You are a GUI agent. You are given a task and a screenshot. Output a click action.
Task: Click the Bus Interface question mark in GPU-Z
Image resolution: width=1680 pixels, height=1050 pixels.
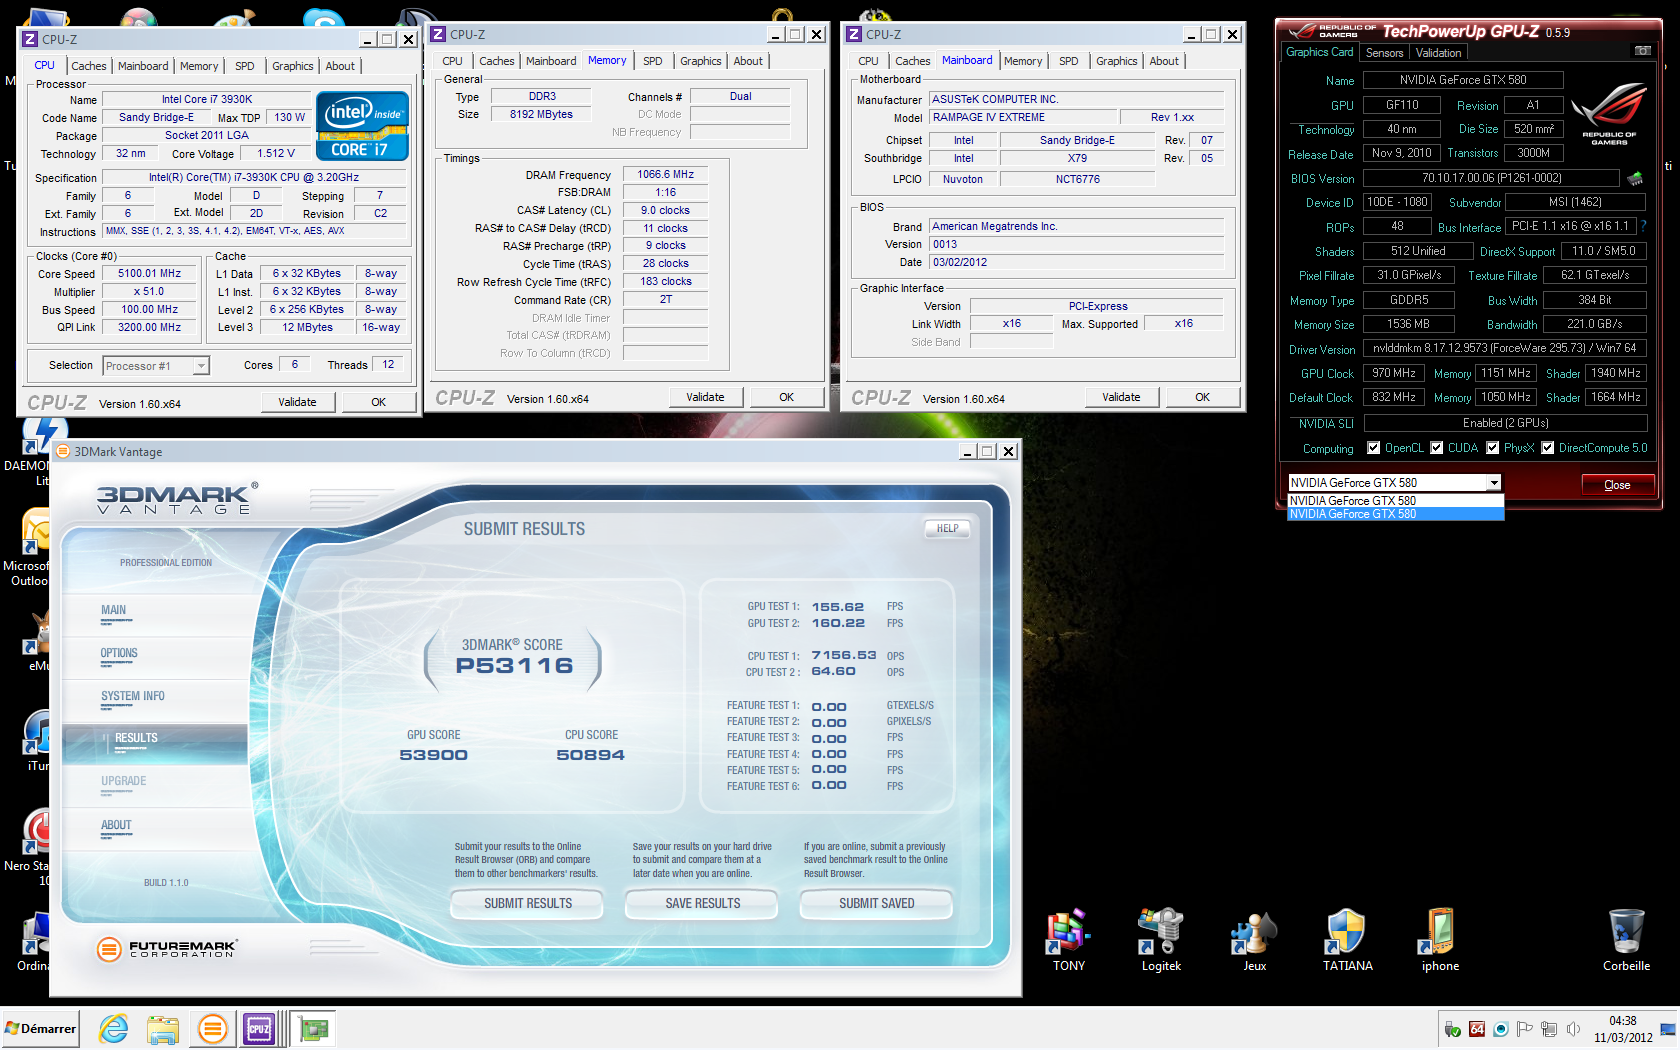(1643, 227)
